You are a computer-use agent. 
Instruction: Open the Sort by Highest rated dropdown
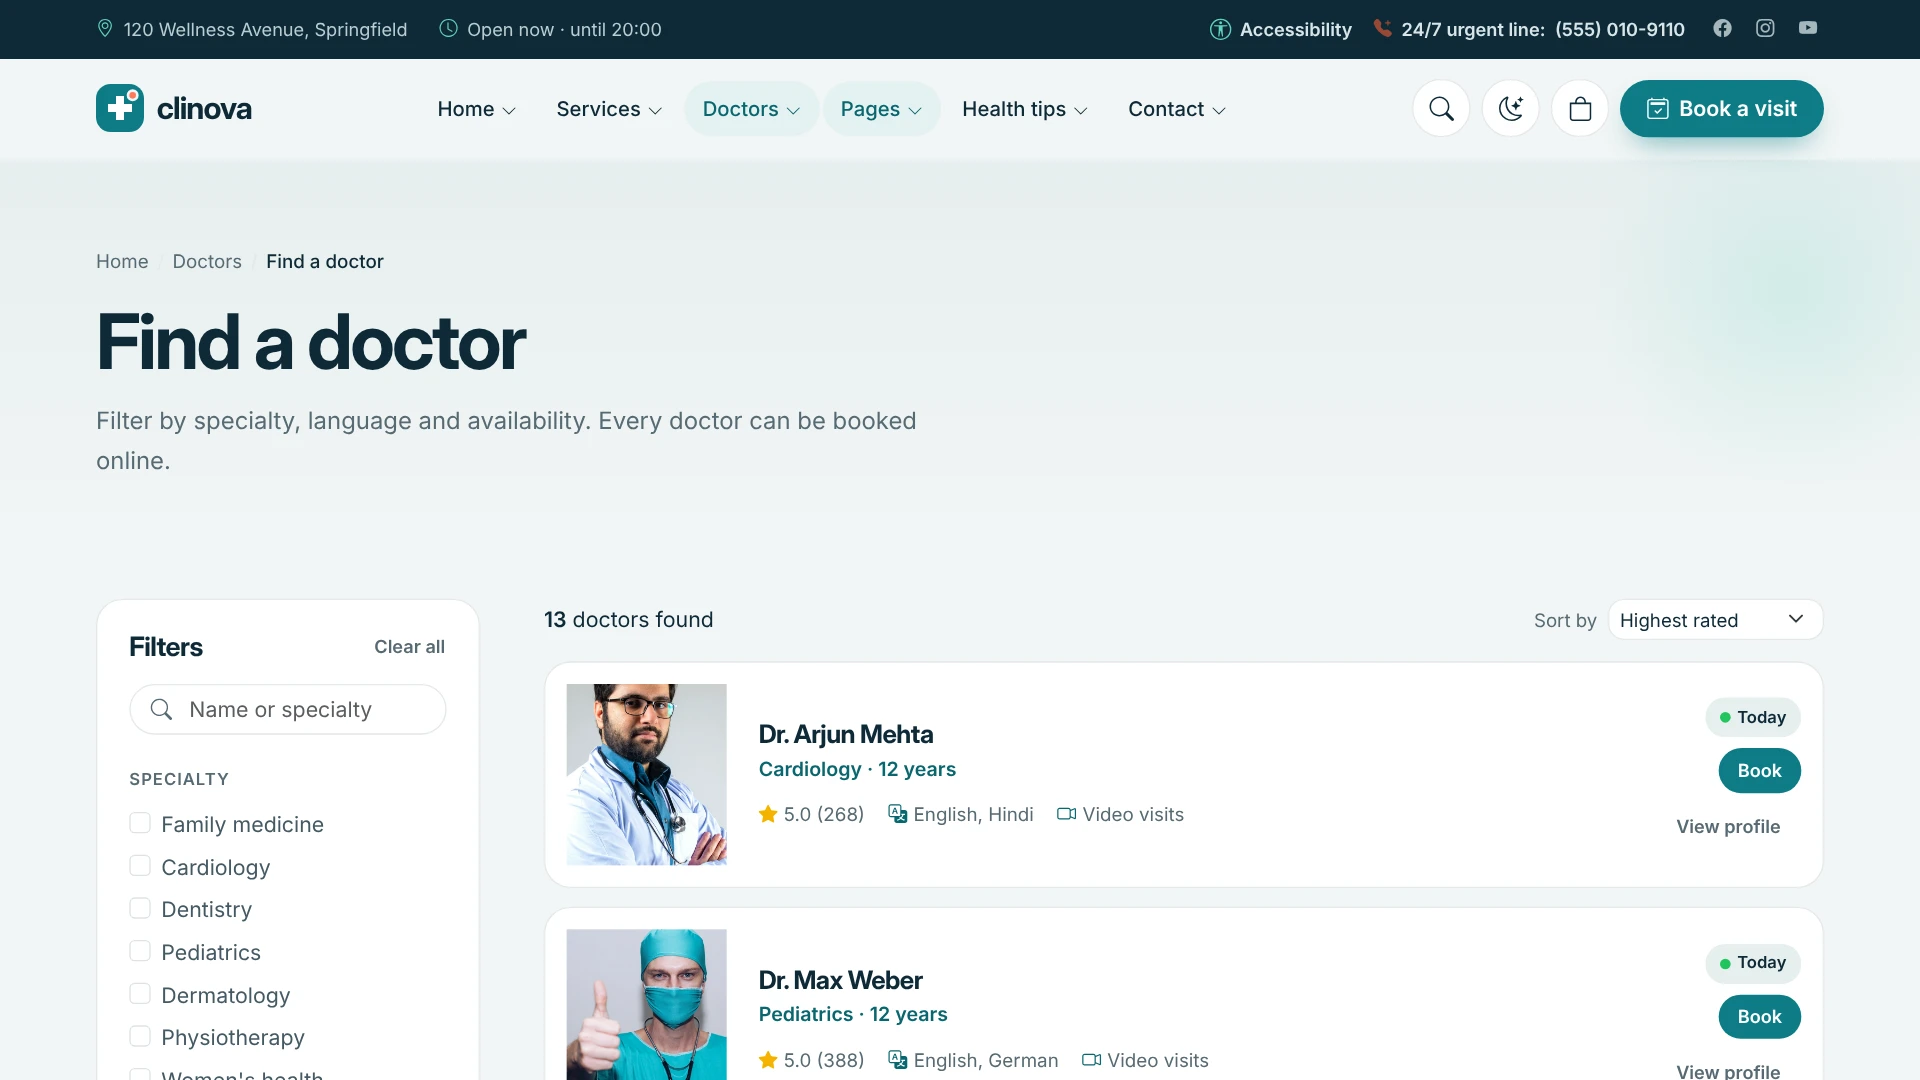pyautogui.click(x=1715, y=620)
